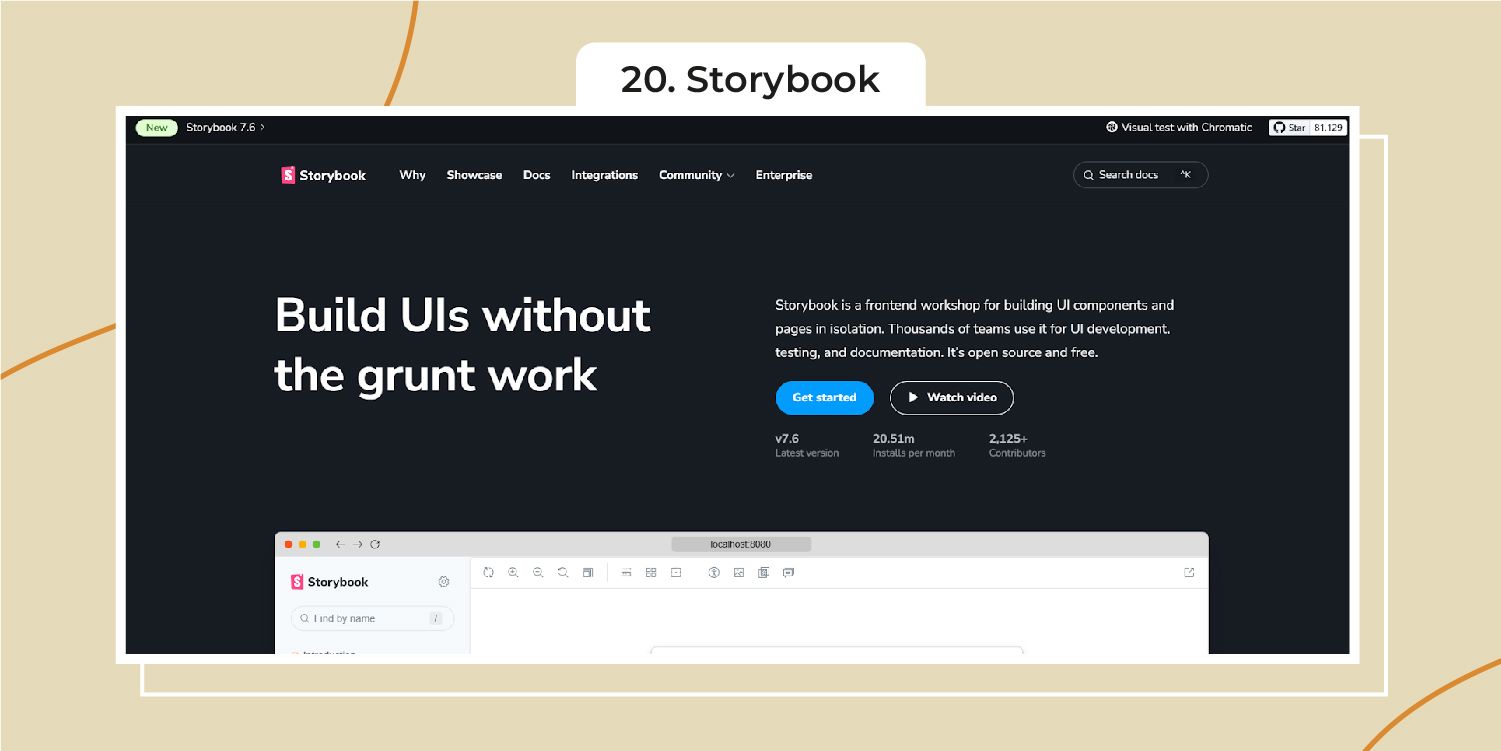Click the slash shortcut key in Find by name
This screenshot has width=1501, height=751.
click(436, 619)
